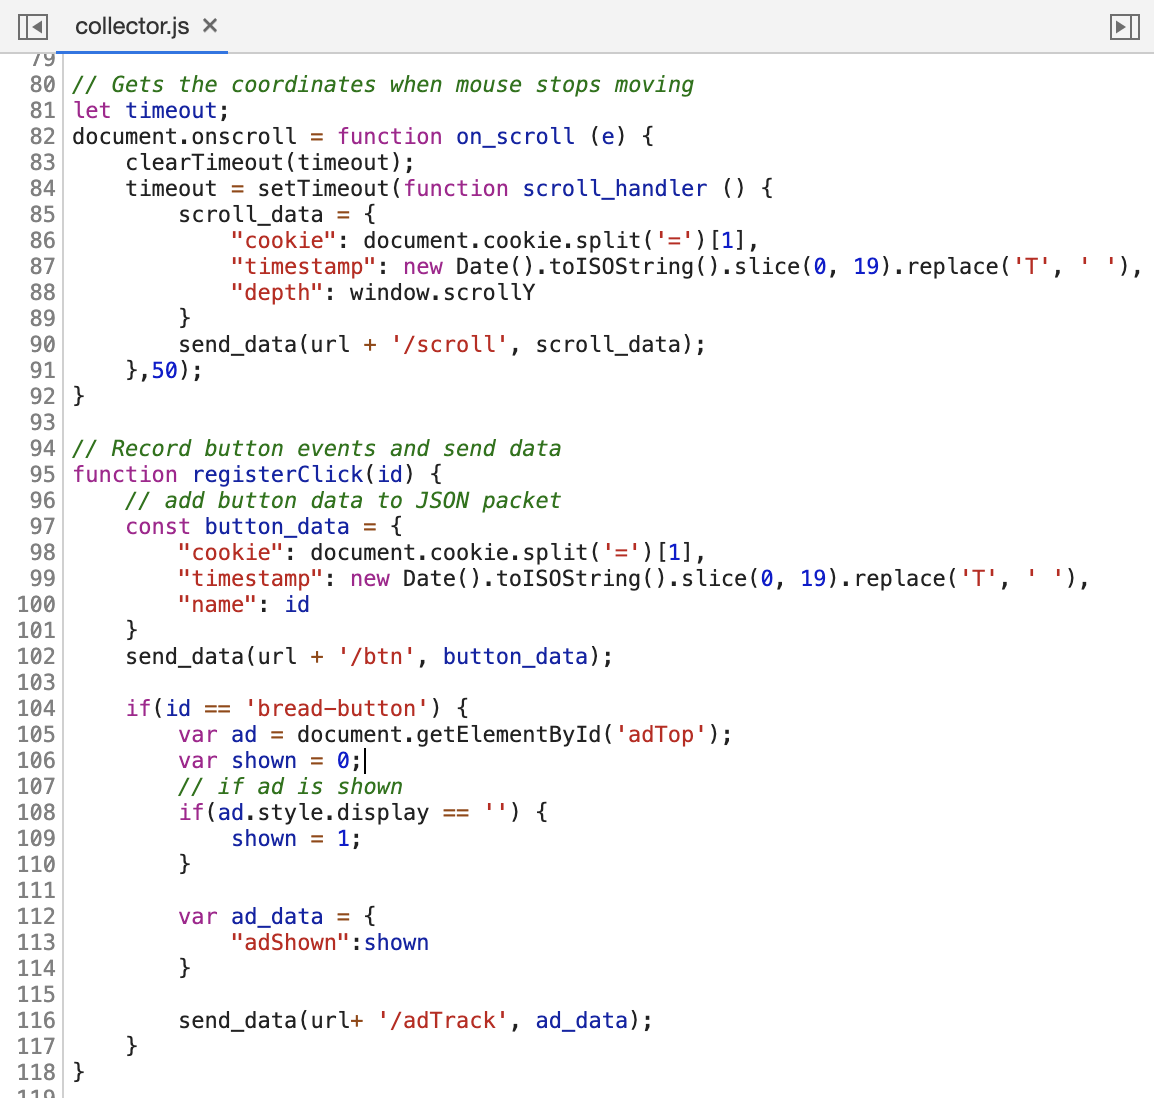This screenshot has width=1154, height=1098.
Task: Click the button_data constant name
Action: point(276,526)
